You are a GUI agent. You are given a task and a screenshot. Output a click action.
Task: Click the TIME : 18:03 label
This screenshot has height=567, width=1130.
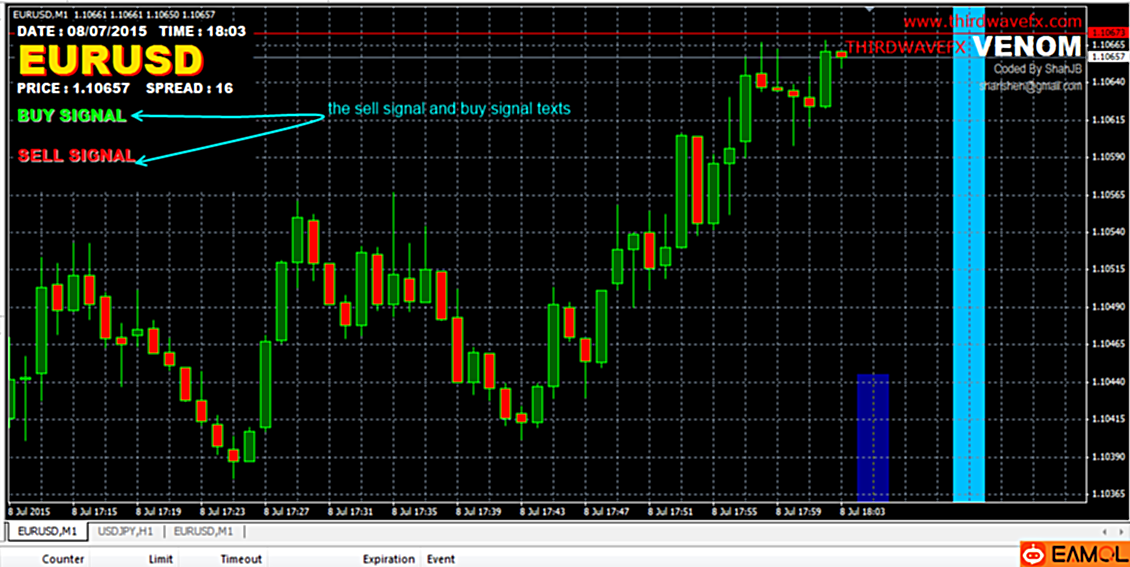tap(201, 32)
